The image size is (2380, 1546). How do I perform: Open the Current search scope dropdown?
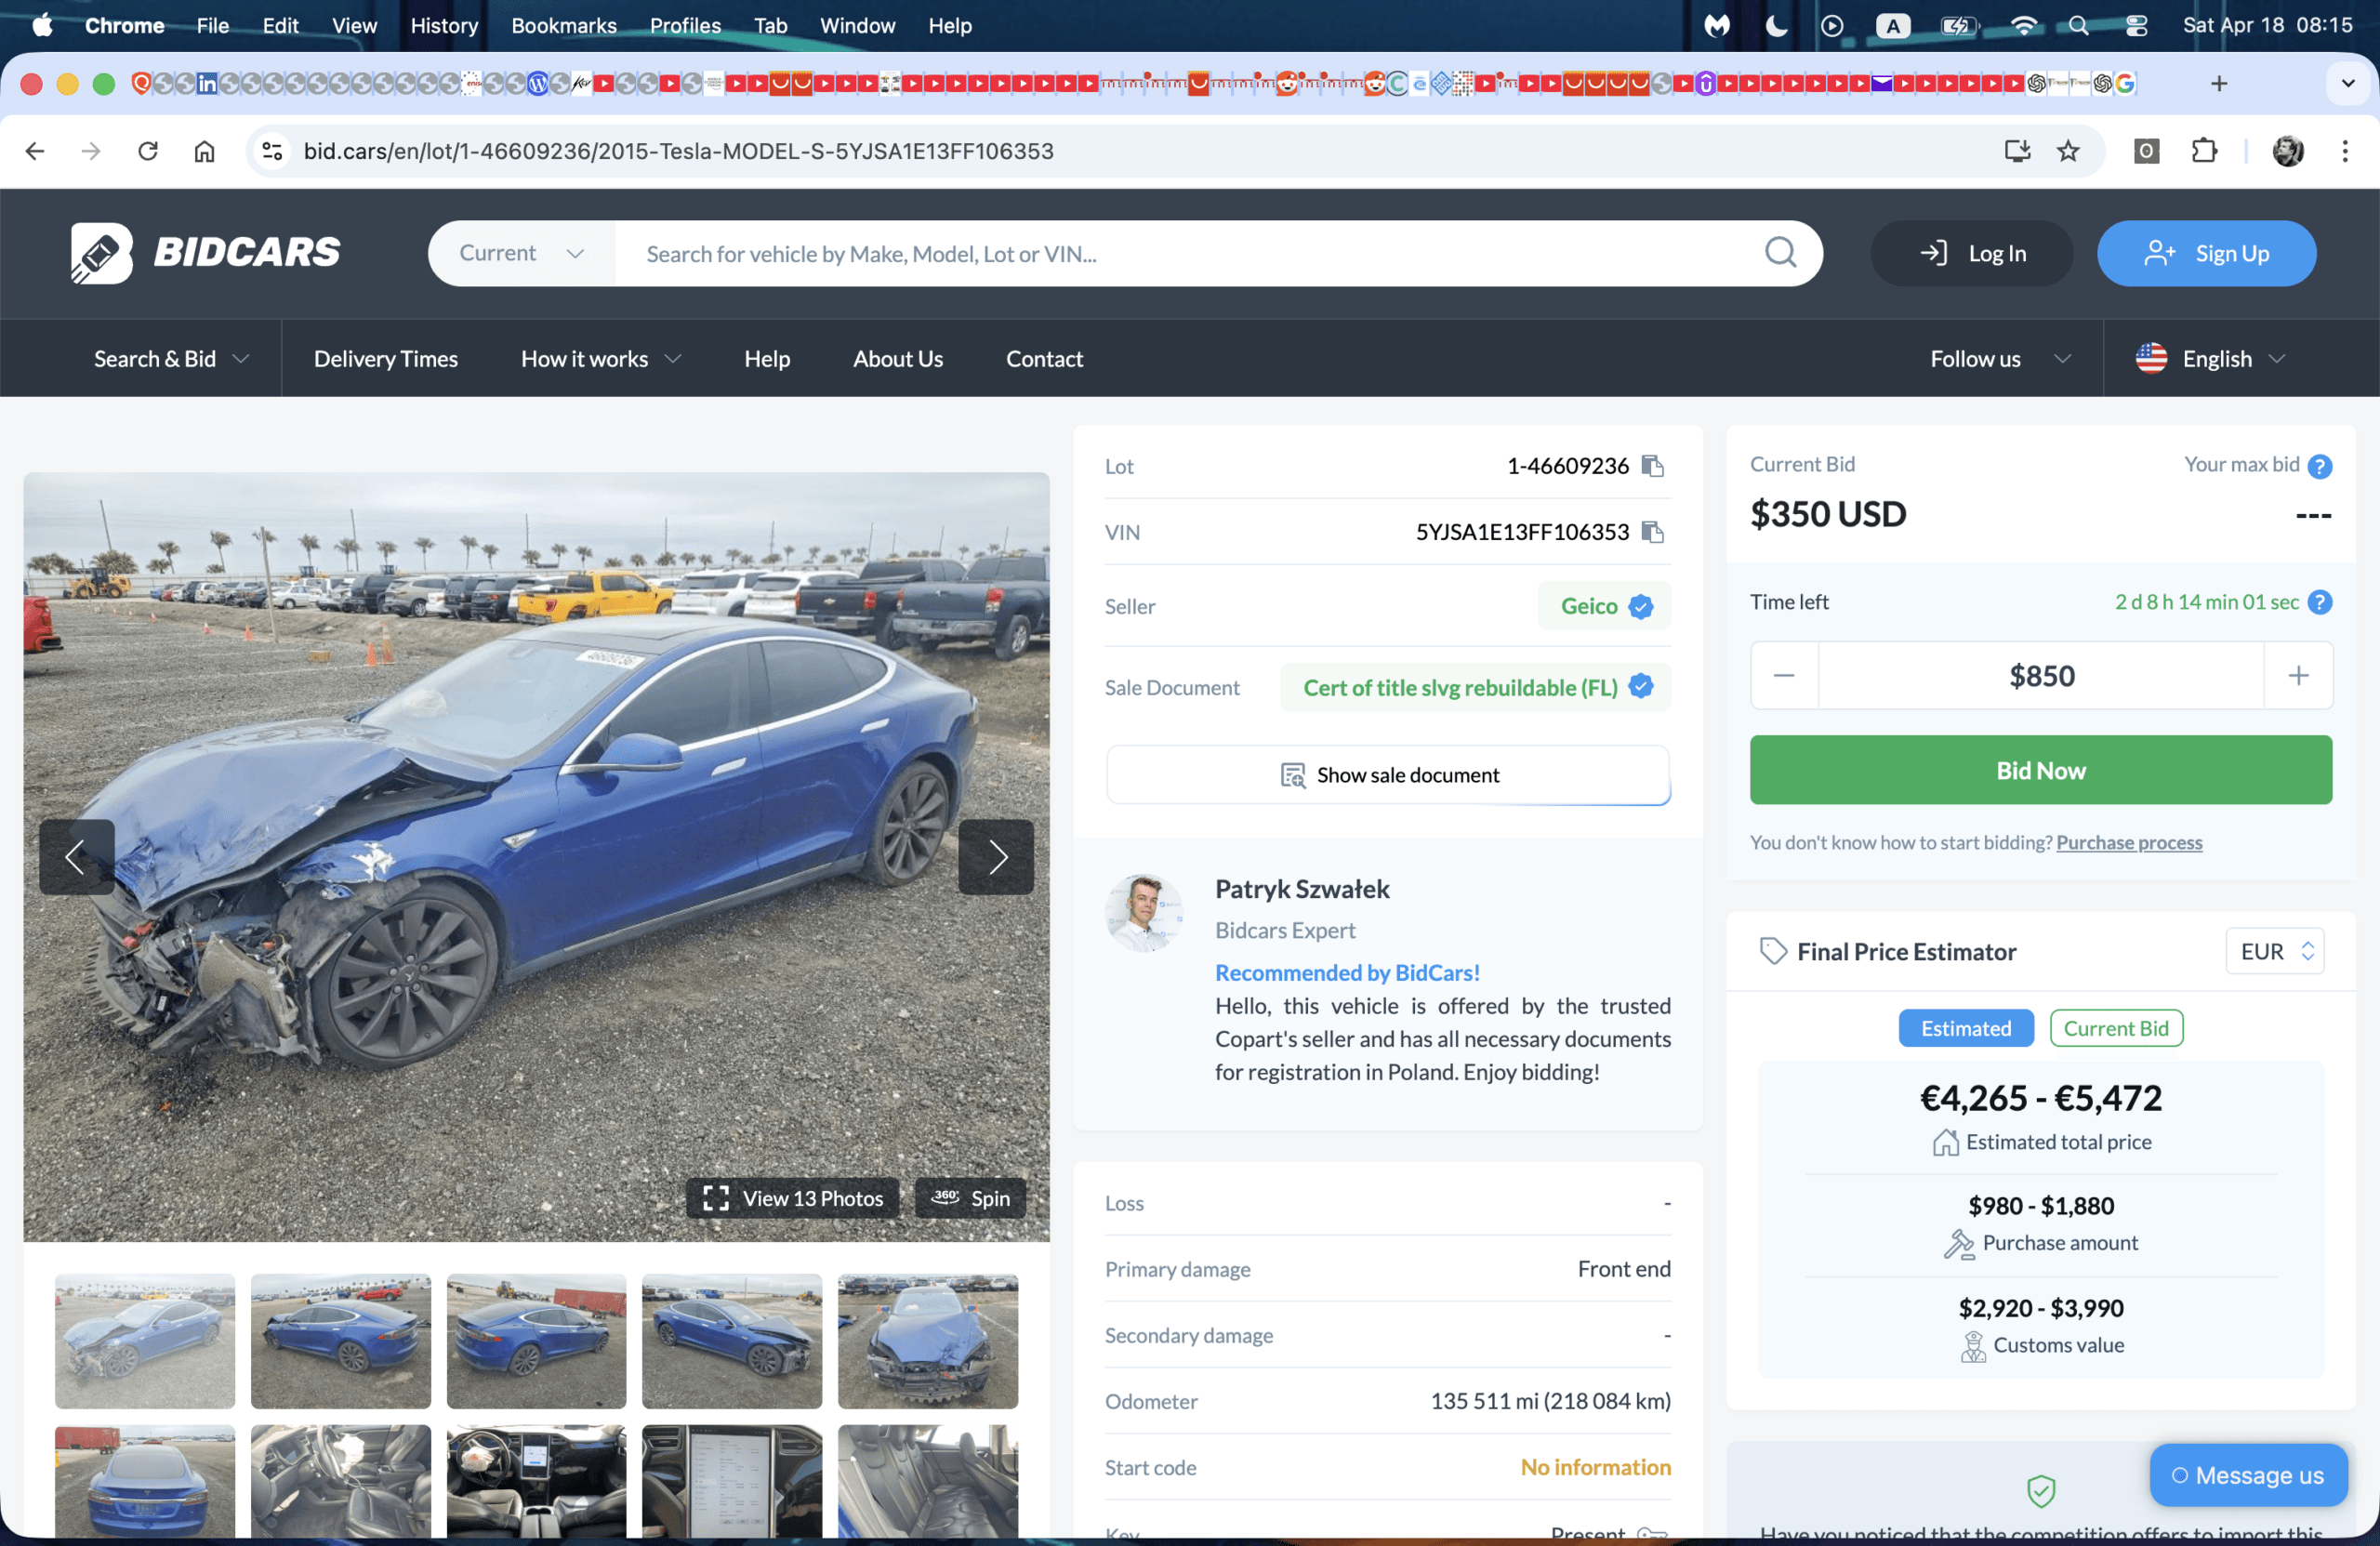(521, 253)
